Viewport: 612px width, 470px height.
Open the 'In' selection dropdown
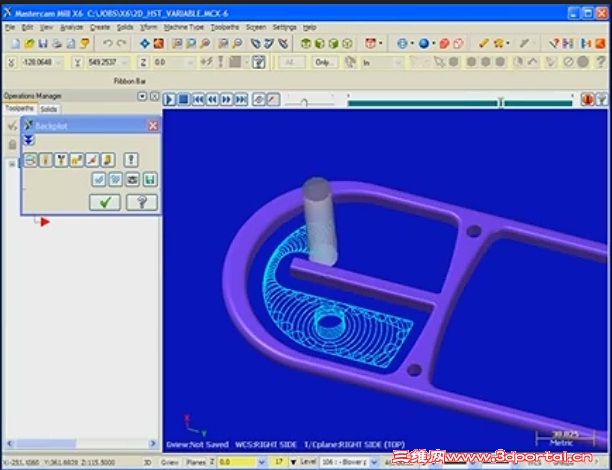tap(398, 62)
